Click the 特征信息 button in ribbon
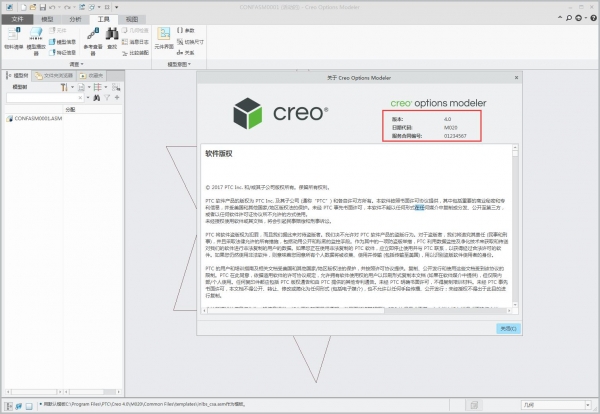 point(62,52)
